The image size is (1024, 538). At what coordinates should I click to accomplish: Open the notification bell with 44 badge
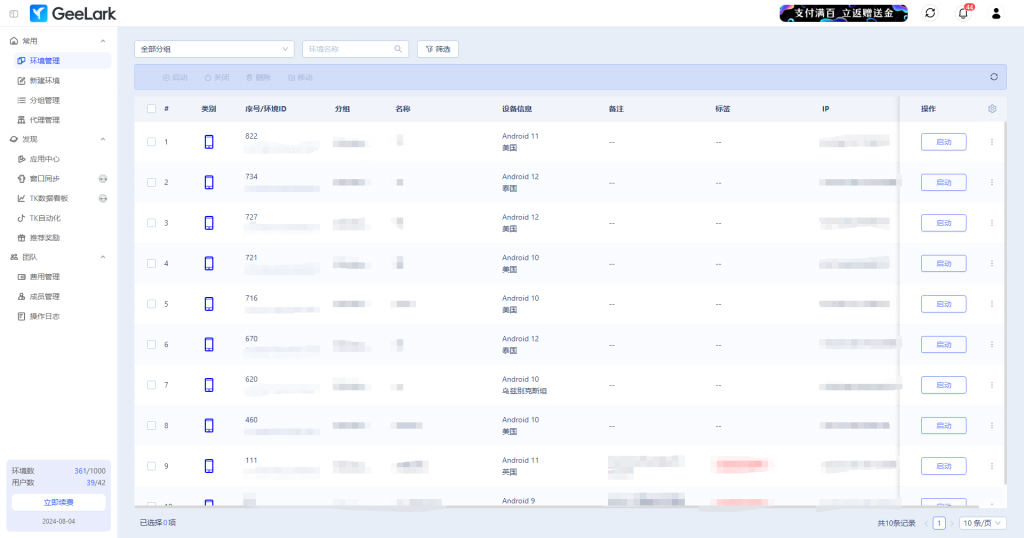(x=963, y=13)
